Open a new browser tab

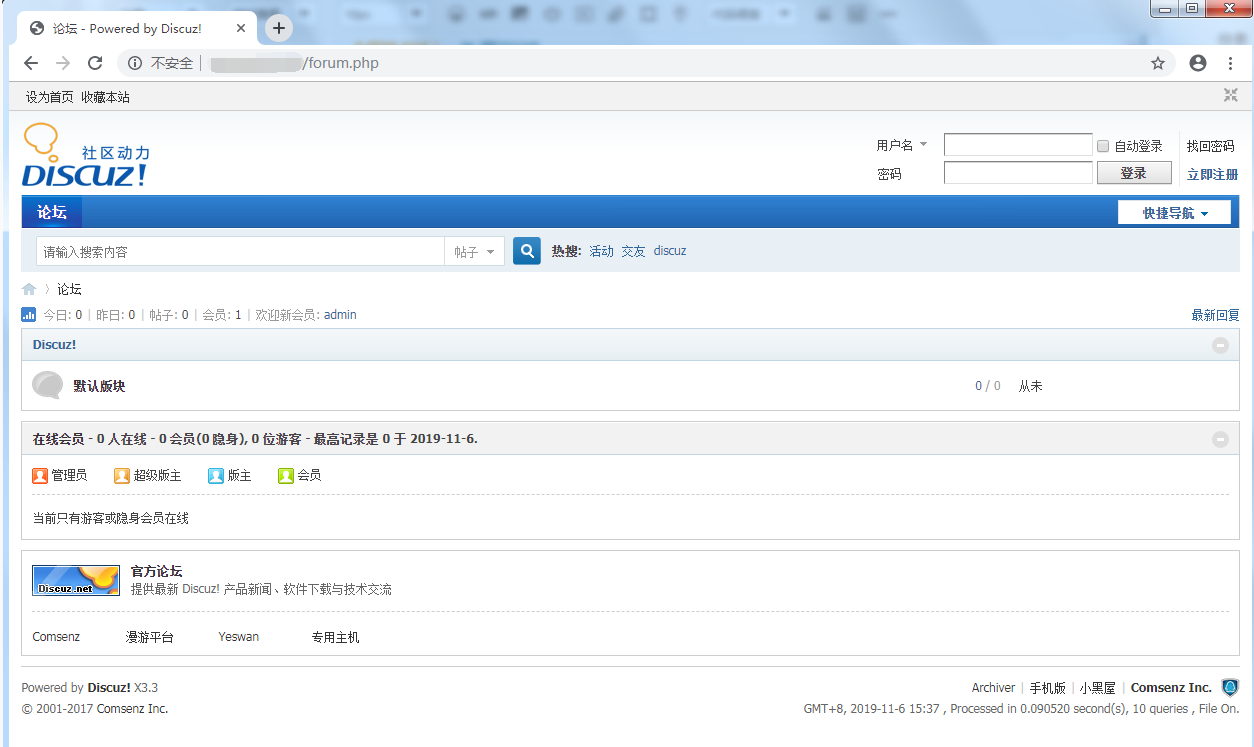tap(279, 28)
